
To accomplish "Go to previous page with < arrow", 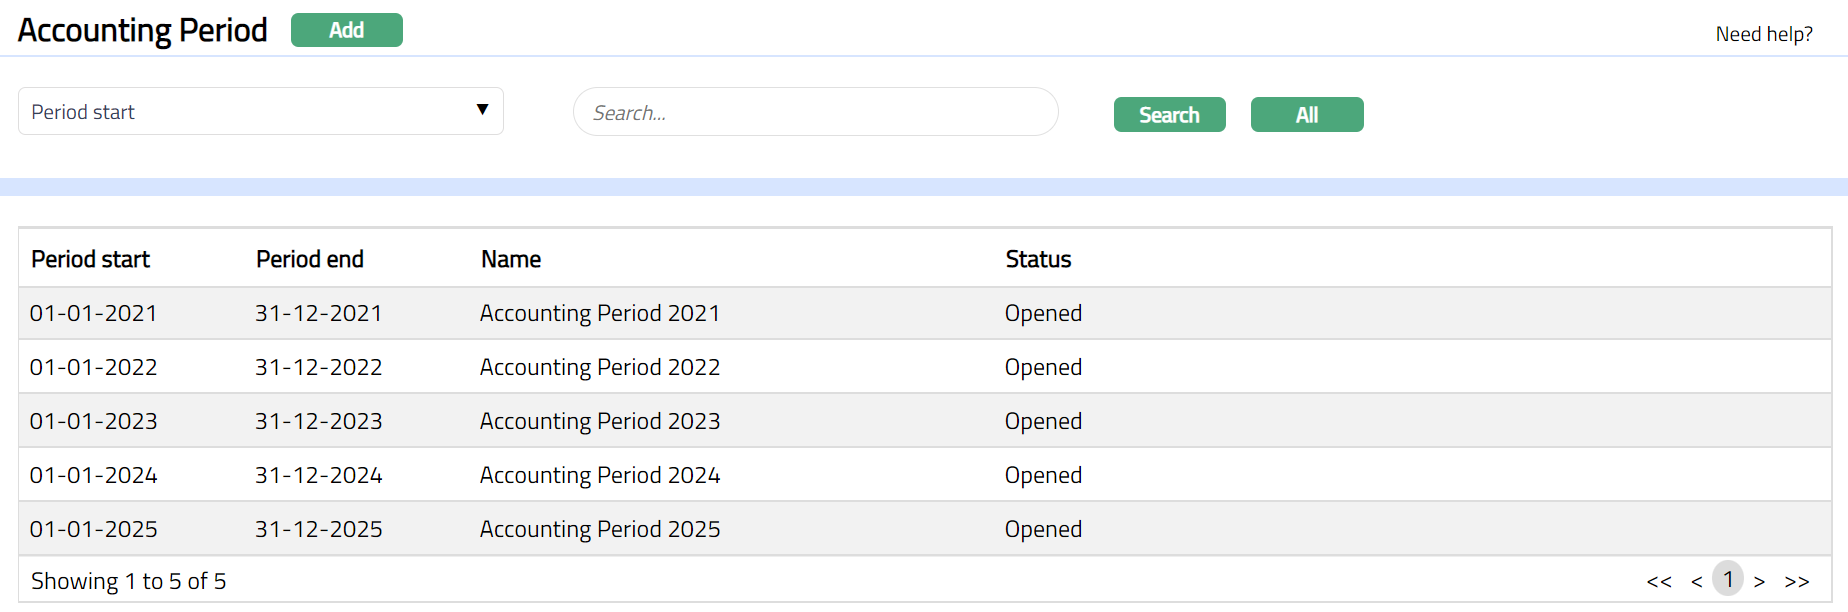I will pos(1696,581).
